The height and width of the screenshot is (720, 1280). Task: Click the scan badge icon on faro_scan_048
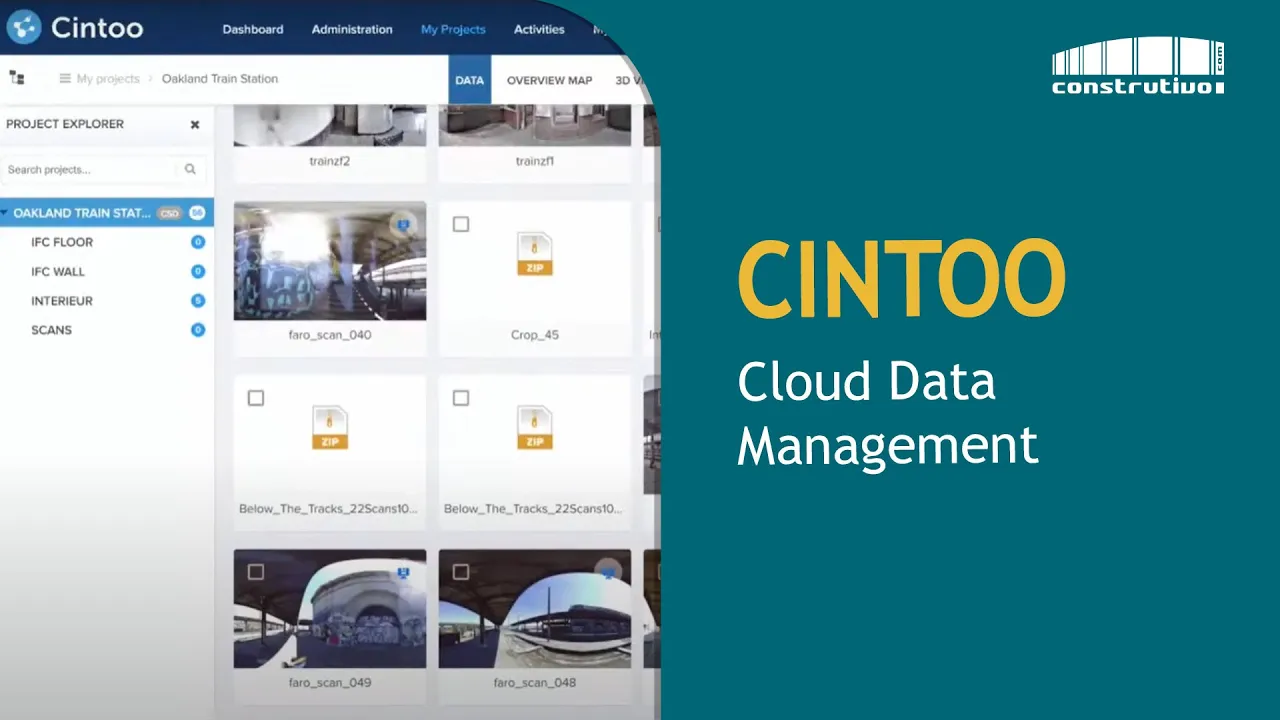608,573
